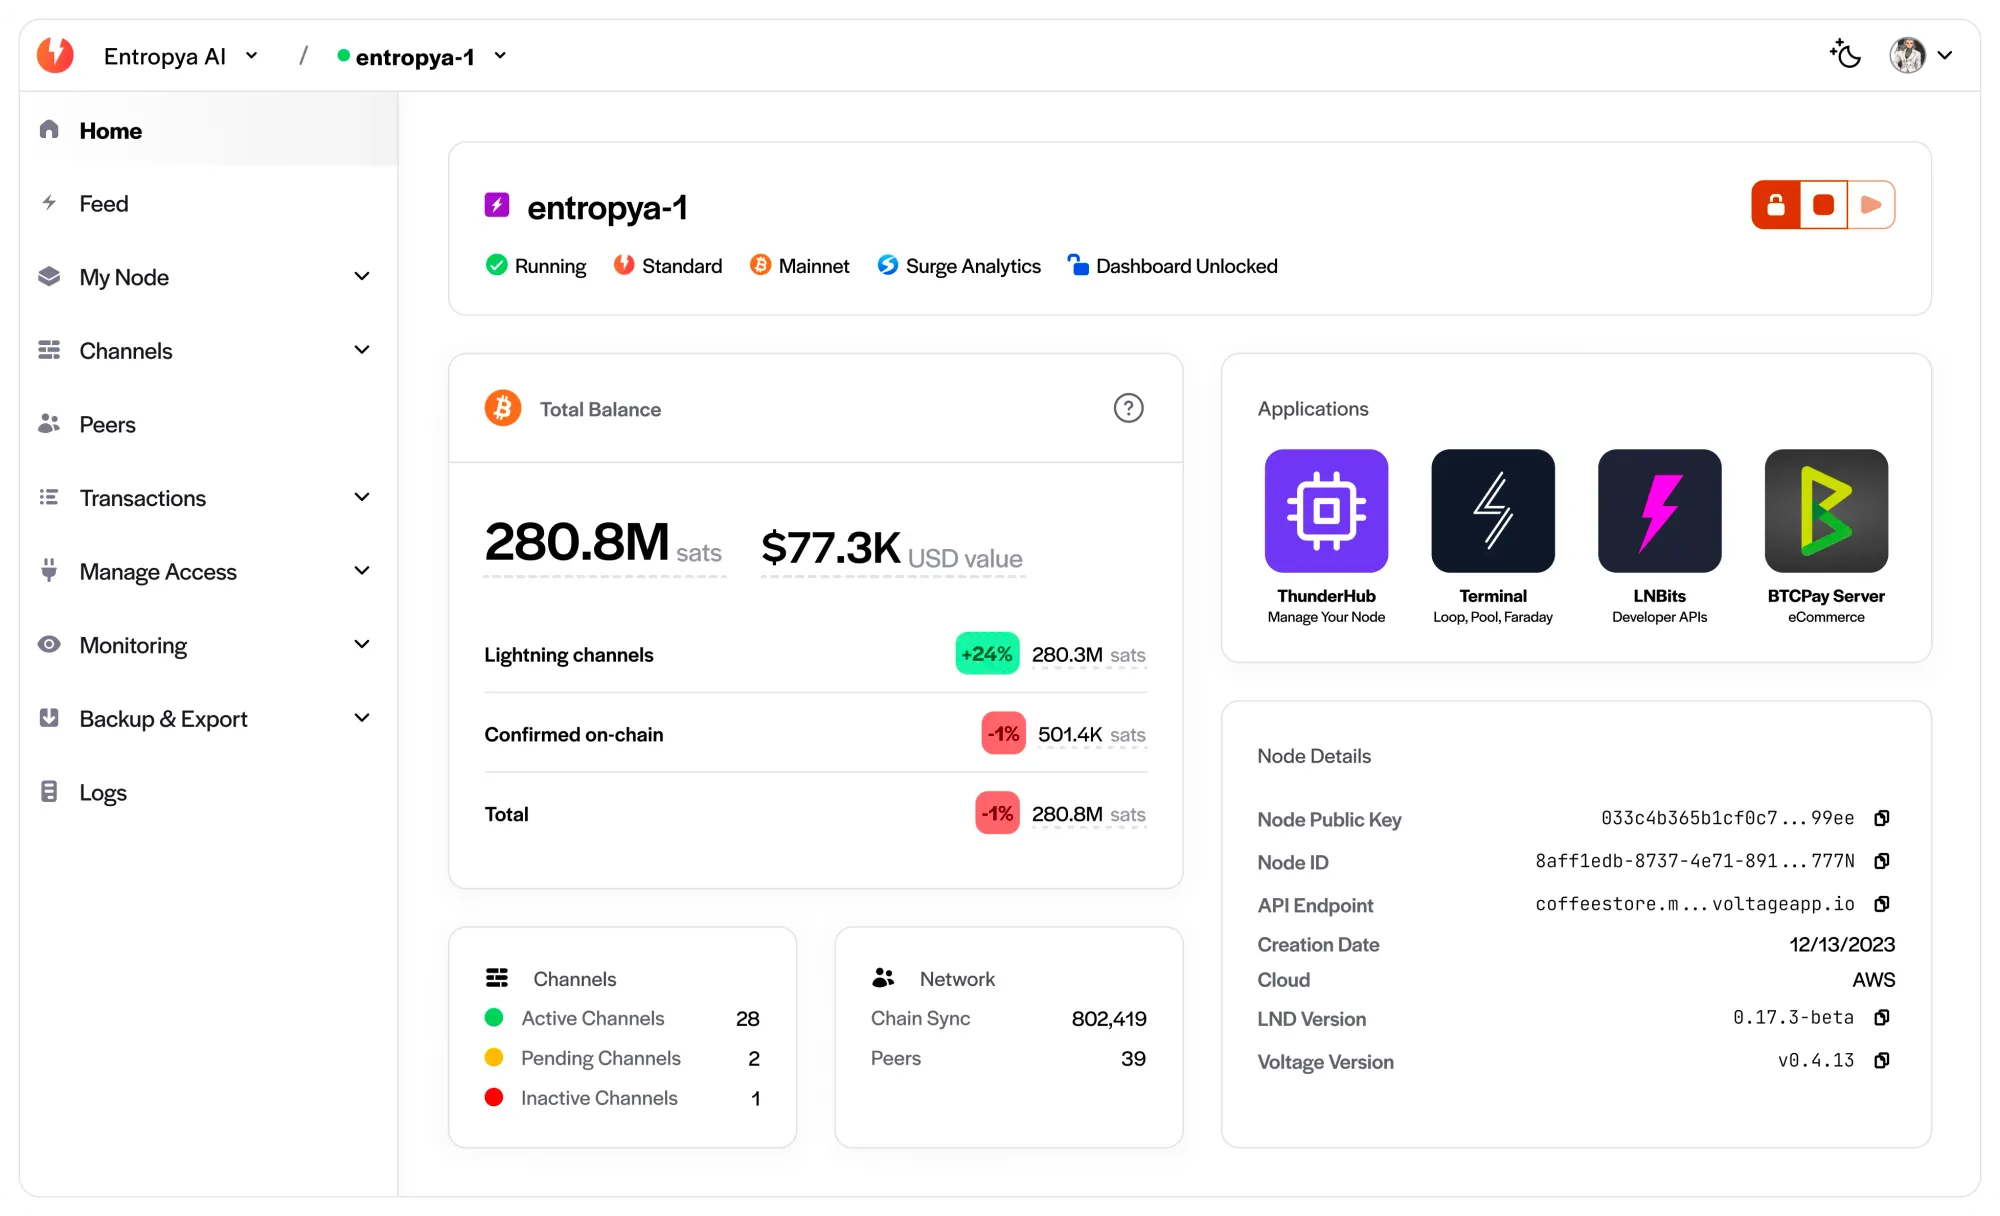The height and width of the screenshot is (1216, 2000).
Task: Expand the Monitoring menu chevron
Action: [362, 645]
